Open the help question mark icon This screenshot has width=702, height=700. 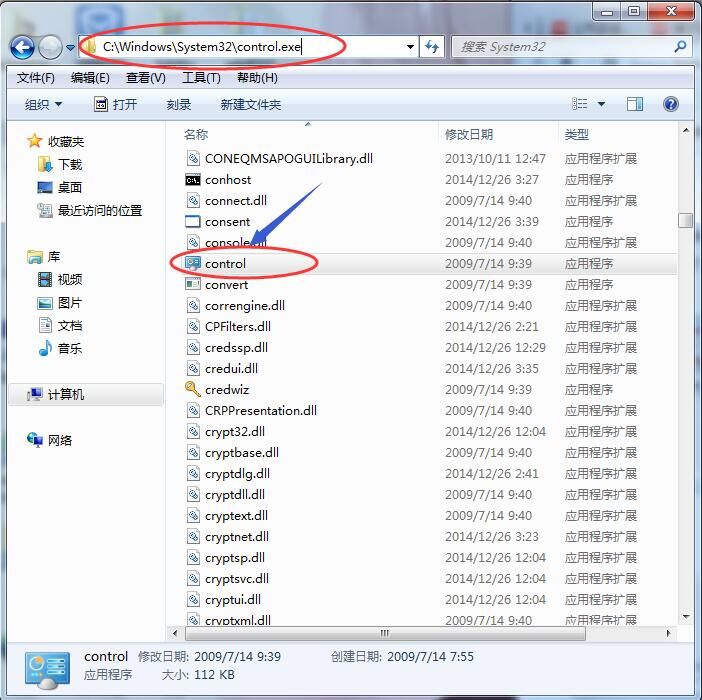point(671,104)
